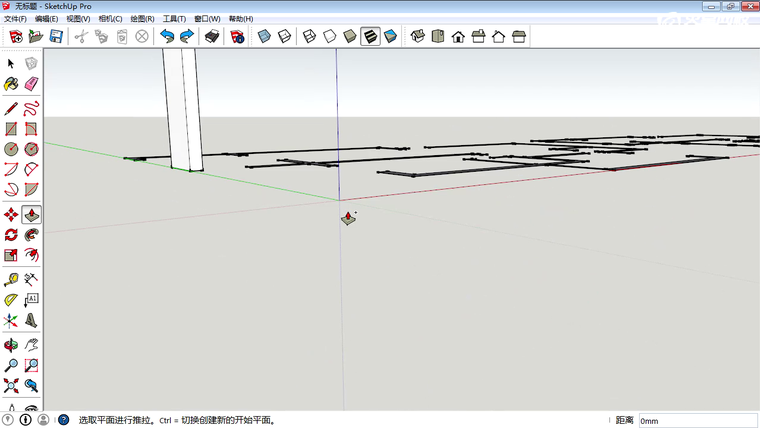Expand the 窗口(W) menu
Image resolution: width=760 pixels, height=428 pixels.
(208, 19)
